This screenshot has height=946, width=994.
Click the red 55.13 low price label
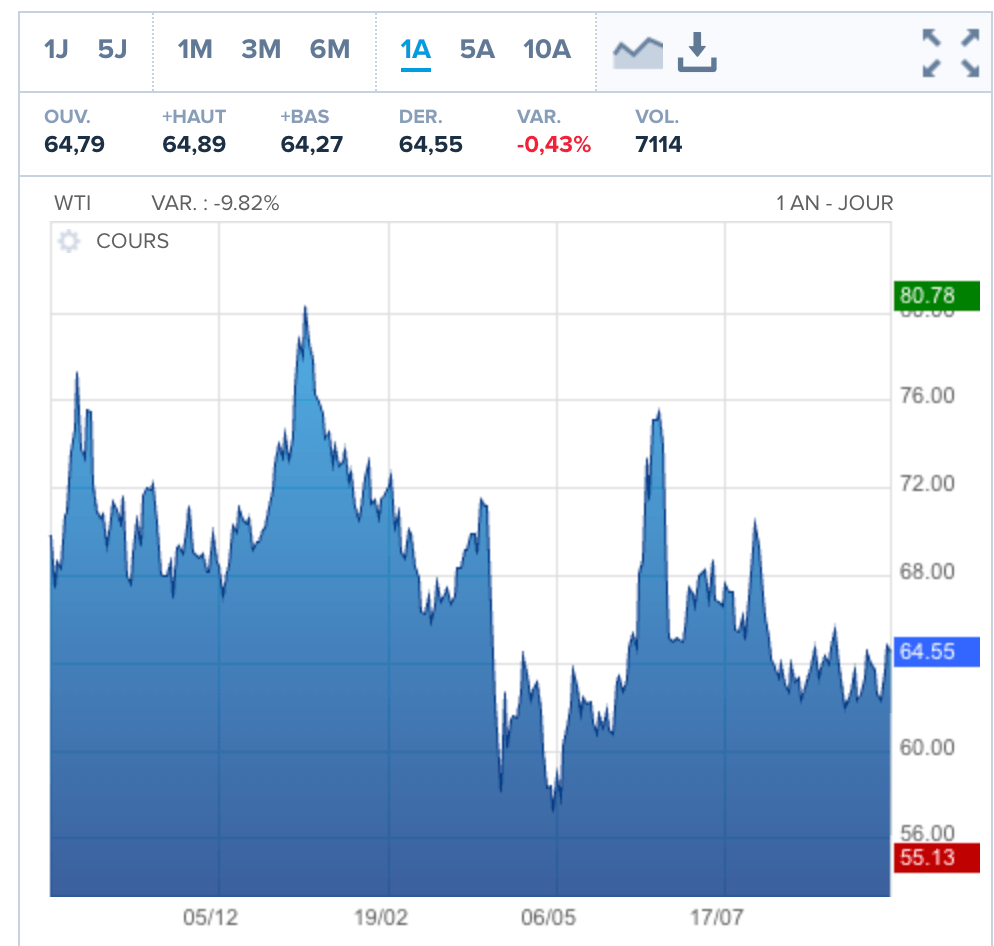click(936, 857)
